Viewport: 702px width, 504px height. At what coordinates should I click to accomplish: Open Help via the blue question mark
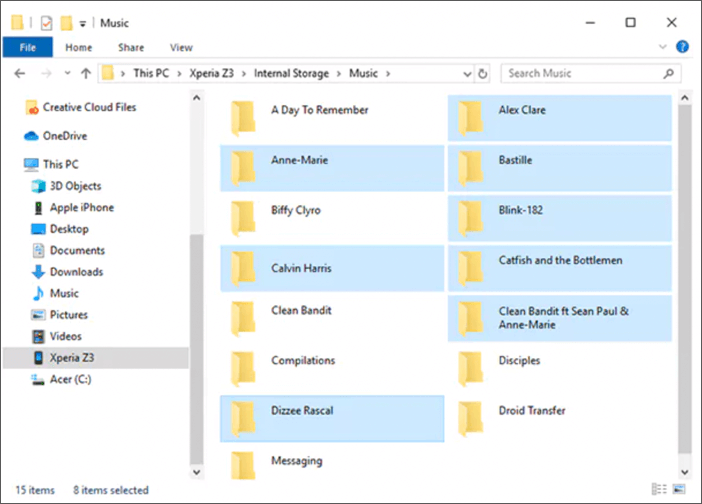682,47
